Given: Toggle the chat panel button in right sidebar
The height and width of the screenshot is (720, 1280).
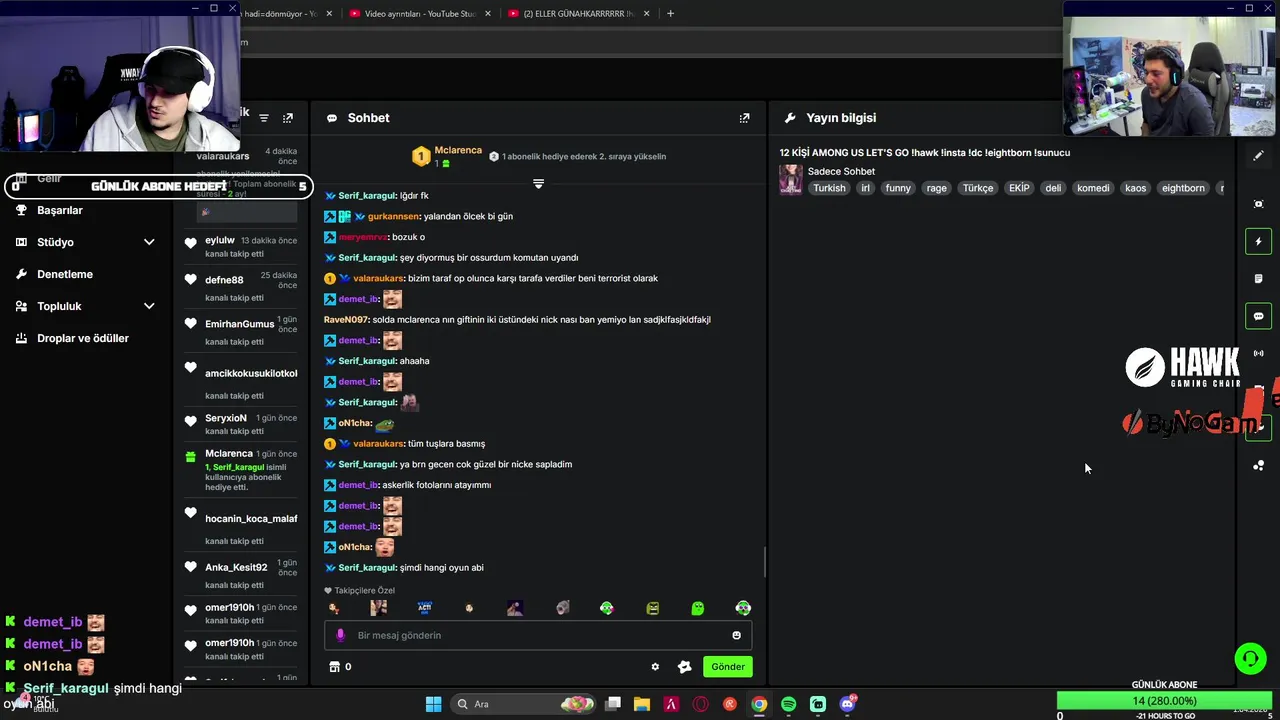Looking at the screenshot, I should point(1258,316).
